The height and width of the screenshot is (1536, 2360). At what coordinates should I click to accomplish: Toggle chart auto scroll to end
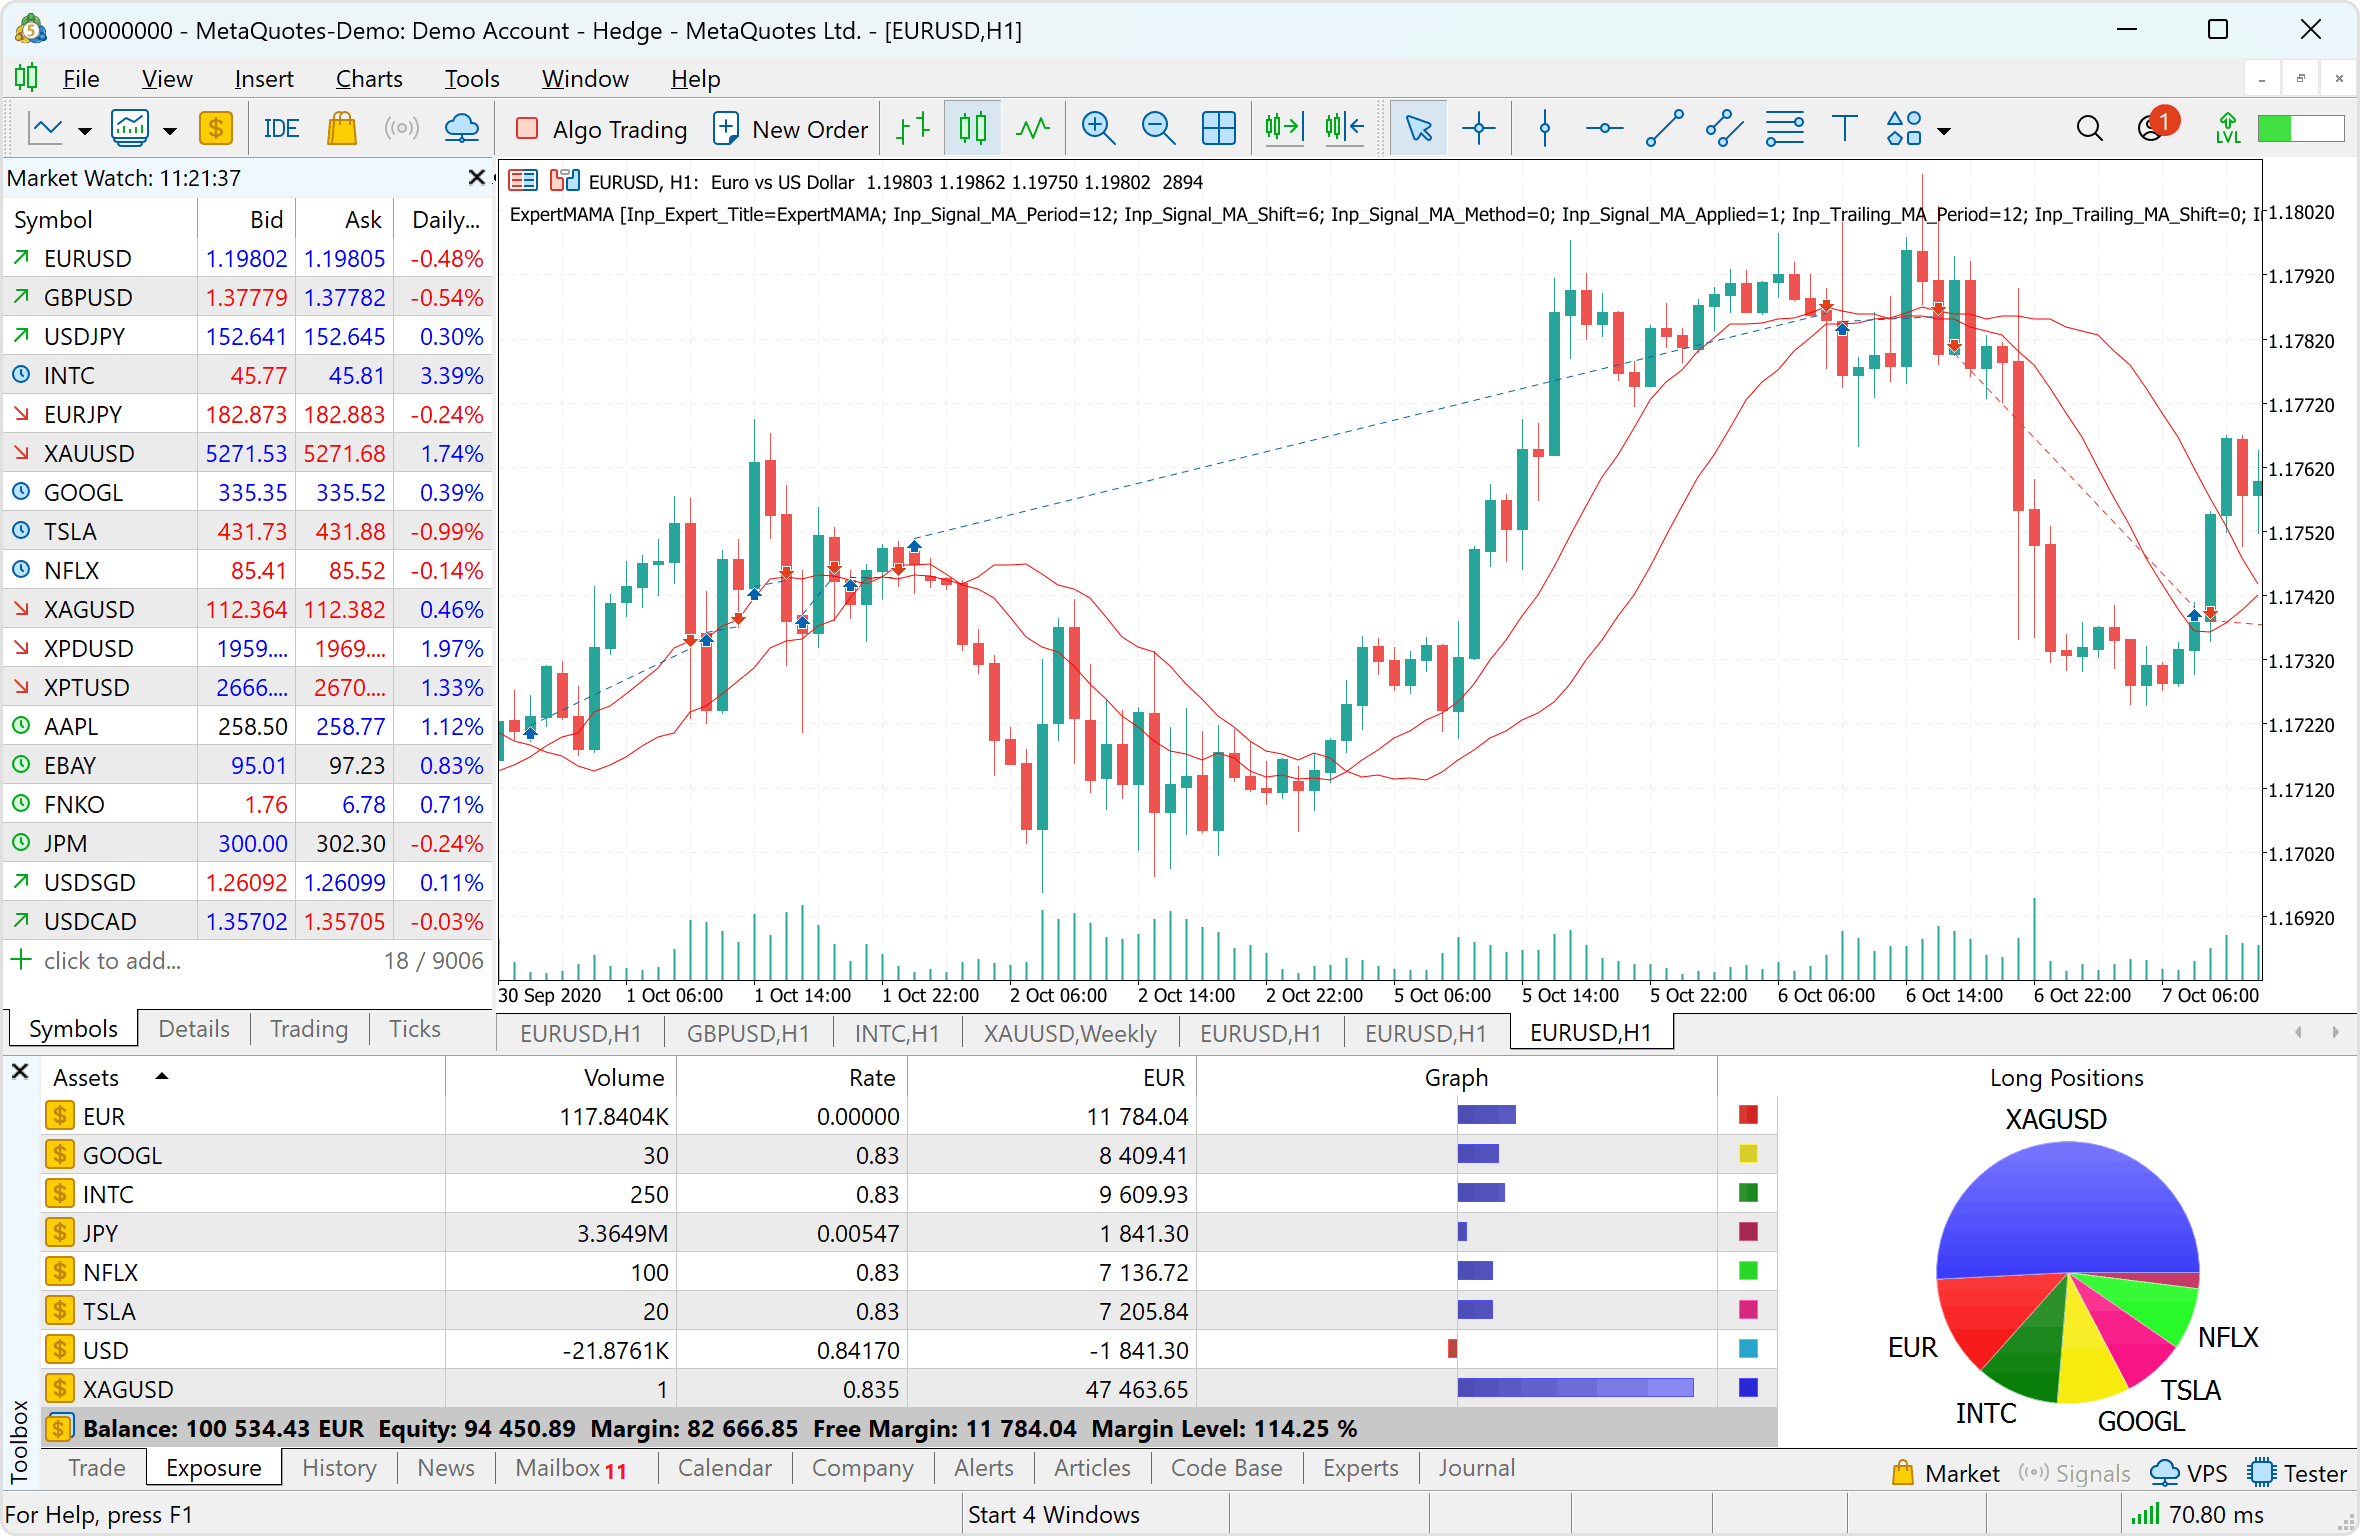point(1284,129)
